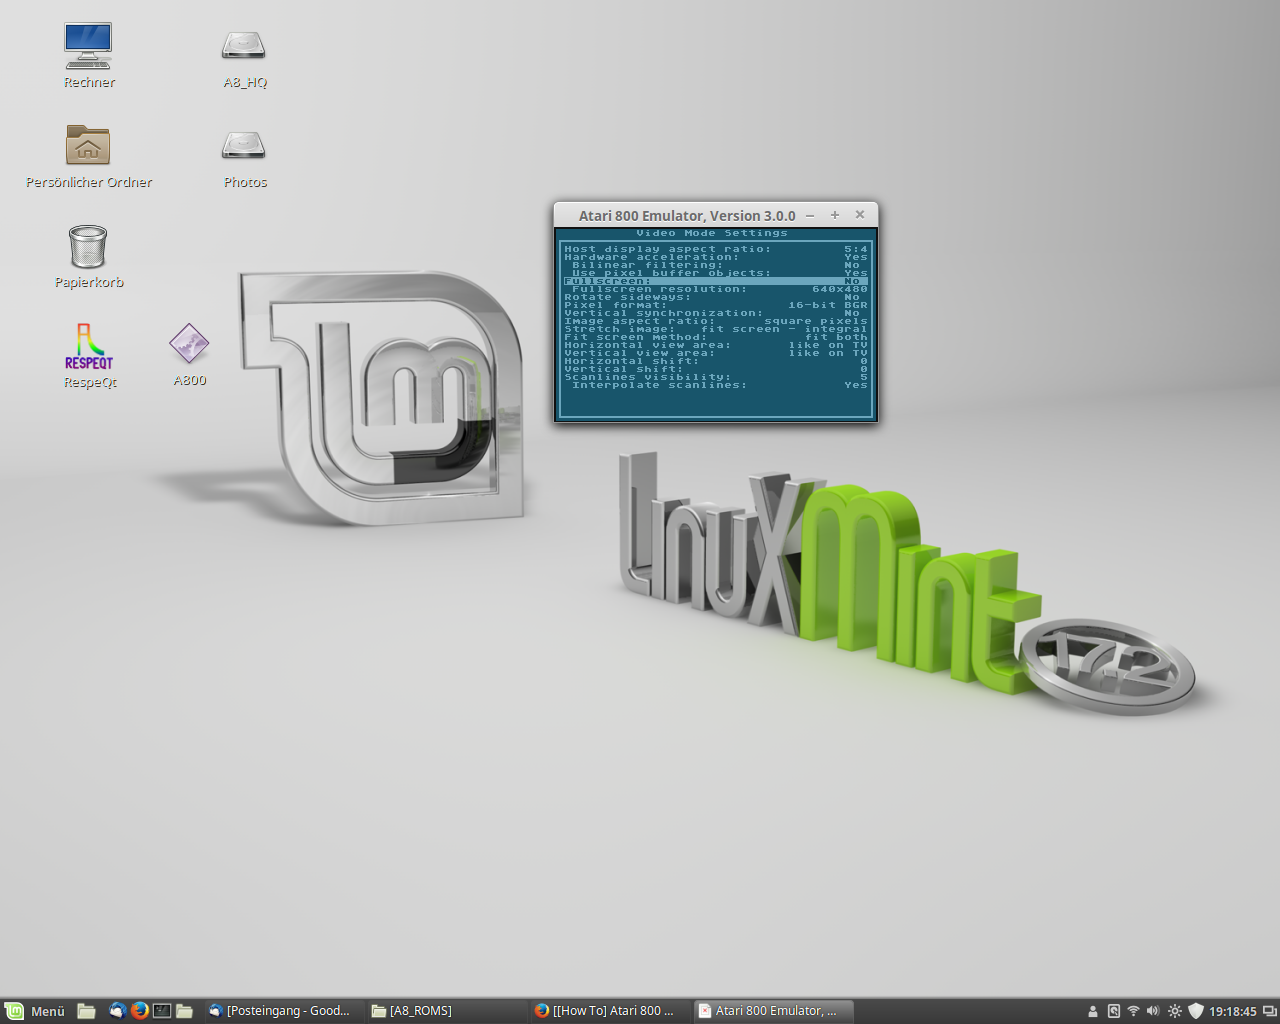This screenshot has height=1024, width=1280.
Task: Open the clipboard/update tray icon
Action: tap(1113, 1011)
